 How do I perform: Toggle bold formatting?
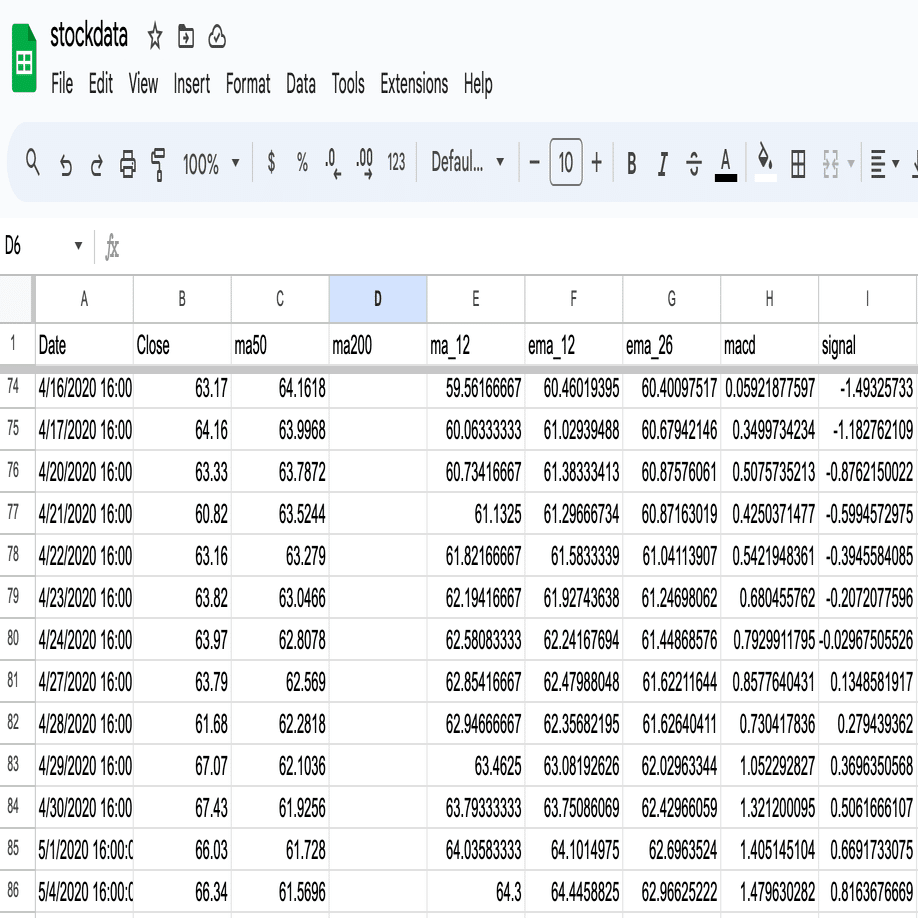coord(630,163)
